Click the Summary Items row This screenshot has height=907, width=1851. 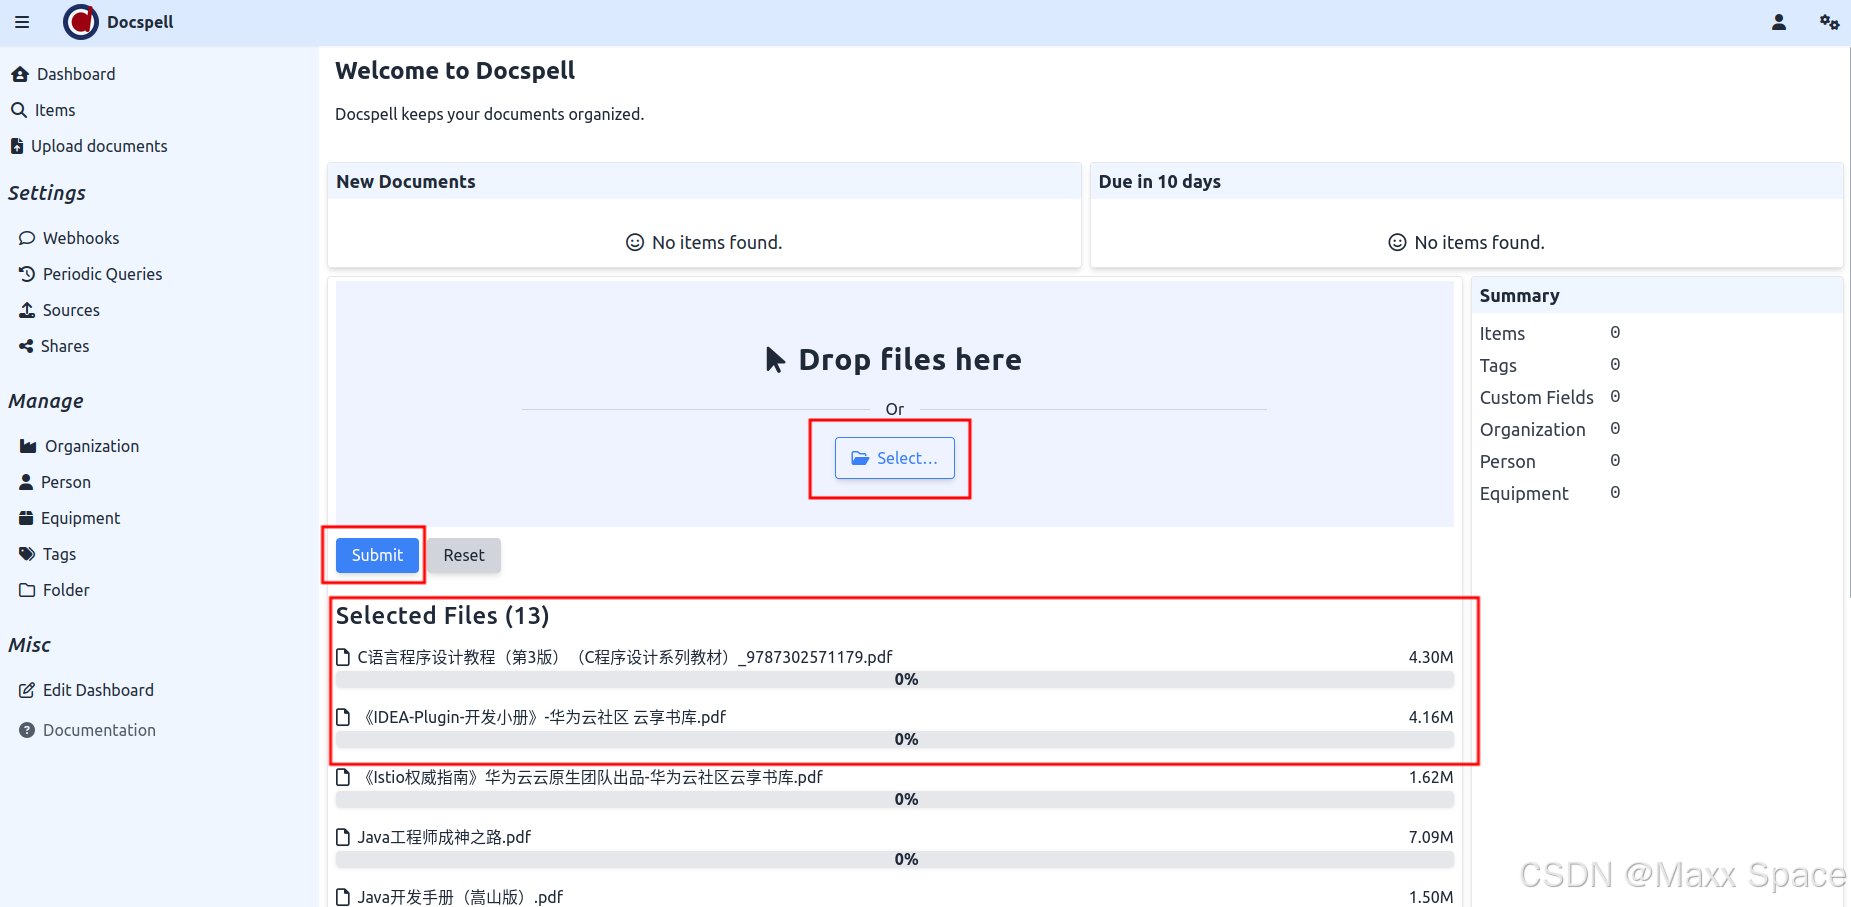(1550, 333)
